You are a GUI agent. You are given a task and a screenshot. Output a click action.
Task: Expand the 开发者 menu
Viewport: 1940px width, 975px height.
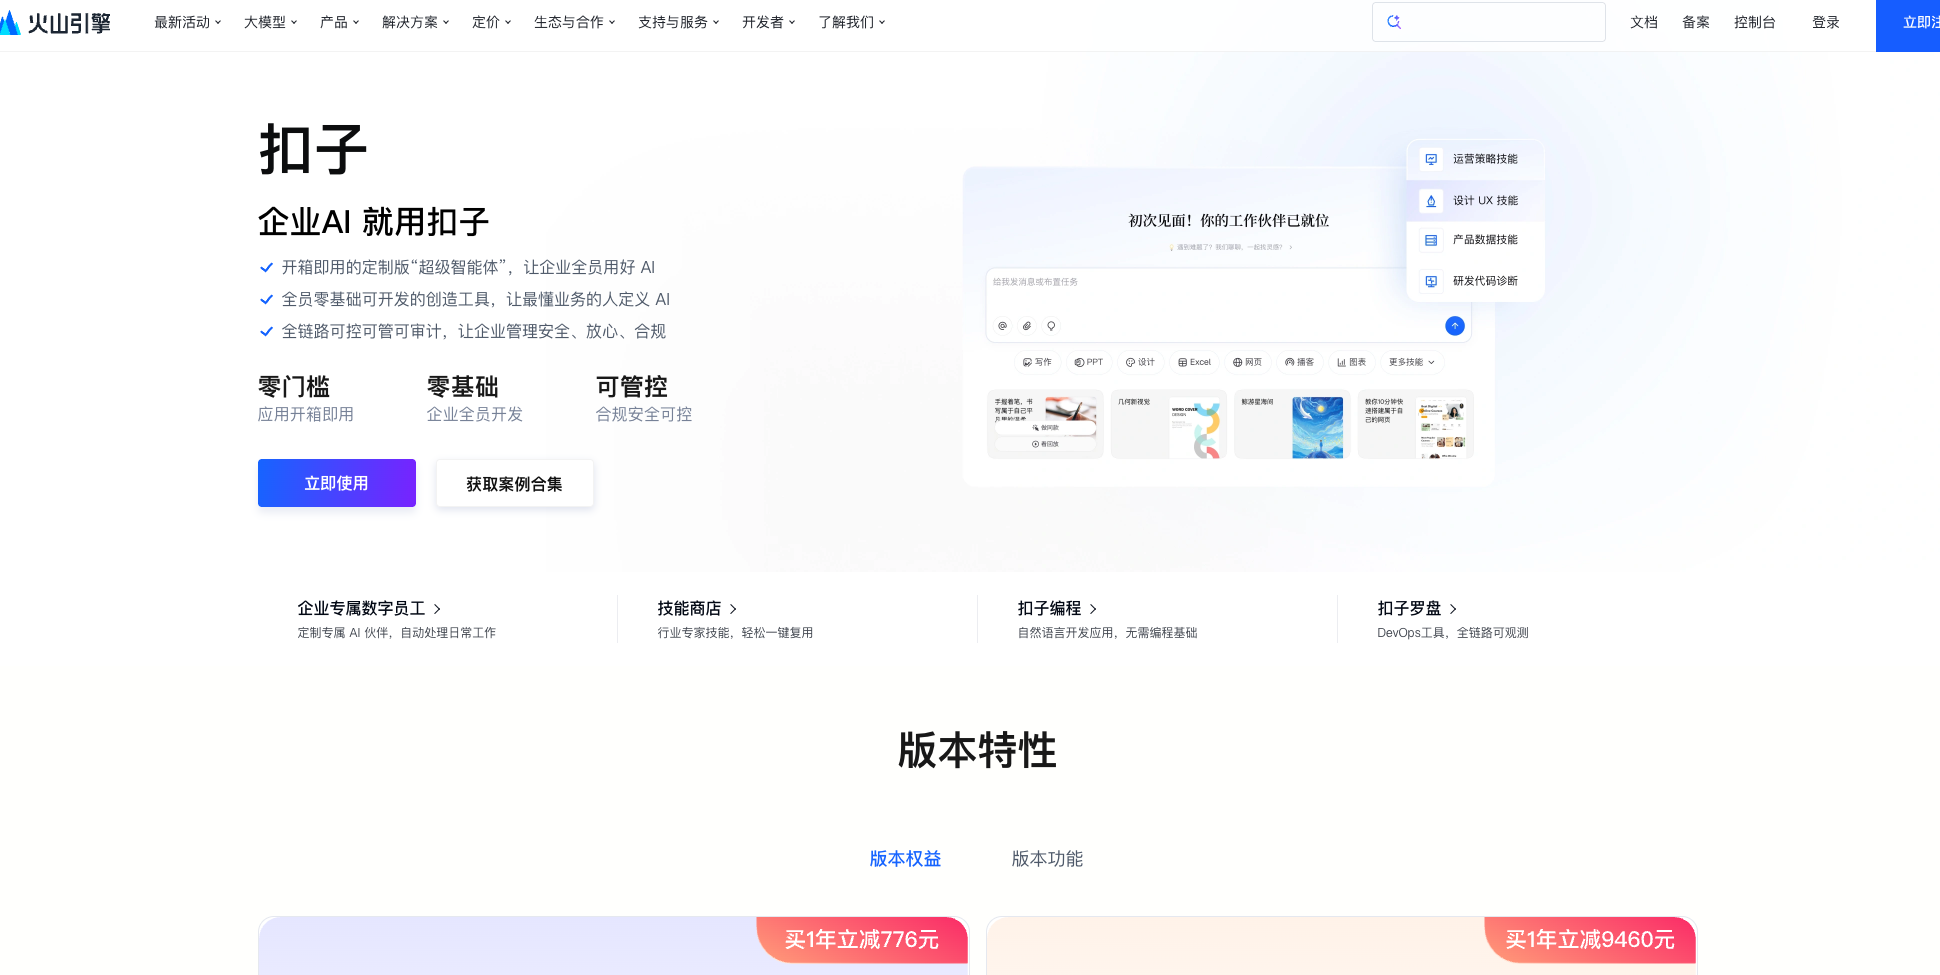(769, 22)
